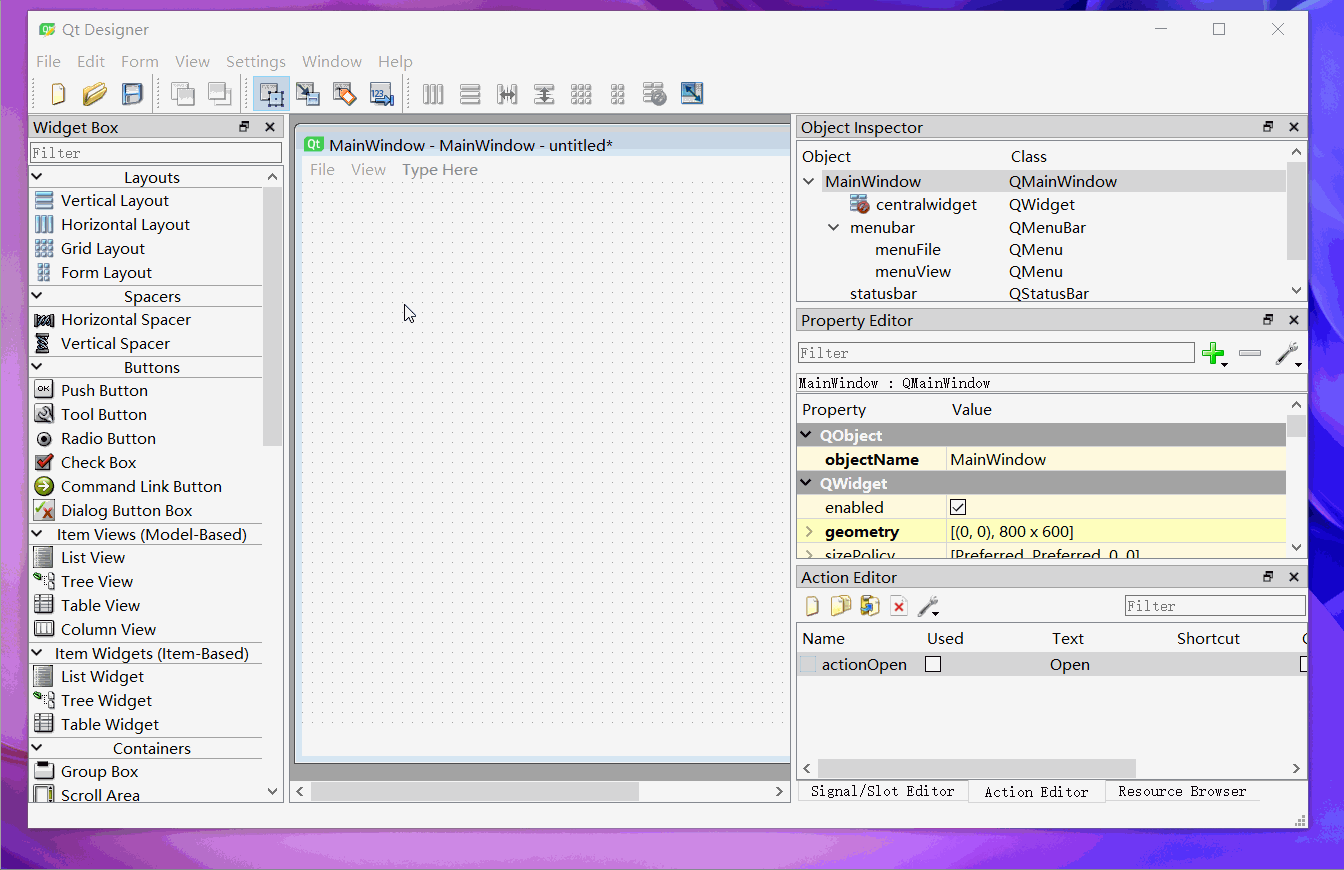The height and width of the screenshot is (870, 1344).
Task: Select the Edit Widgets mode icon
Action: tap(271, 94)
